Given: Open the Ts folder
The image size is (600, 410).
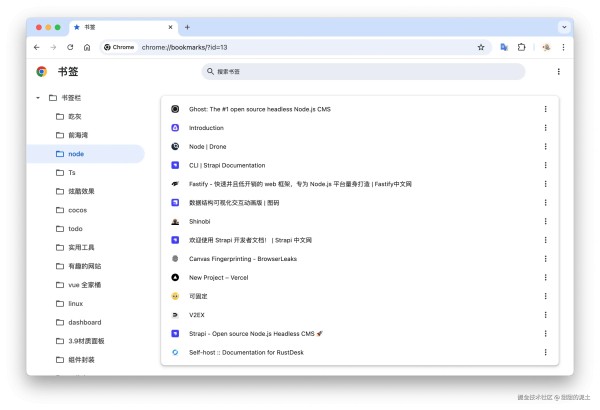Looking at the screenshot, I should click(66, 173).
